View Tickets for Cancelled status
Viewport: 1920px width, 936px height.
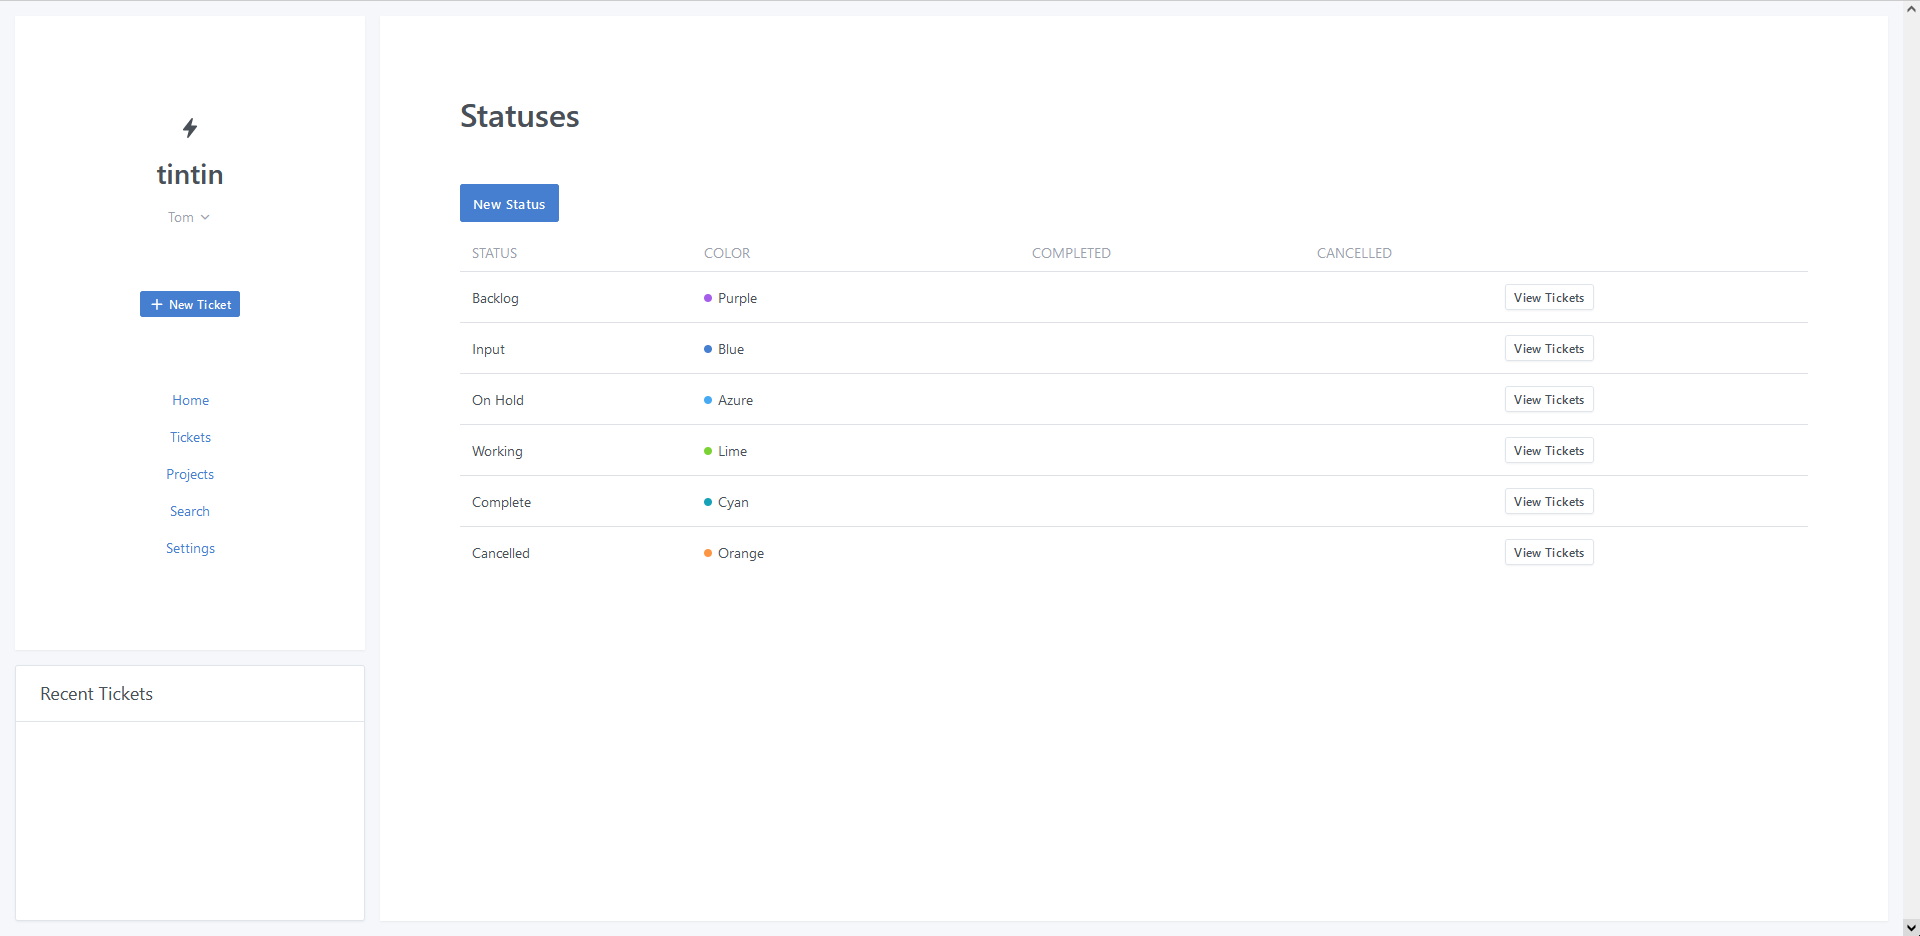(1548, 553)
